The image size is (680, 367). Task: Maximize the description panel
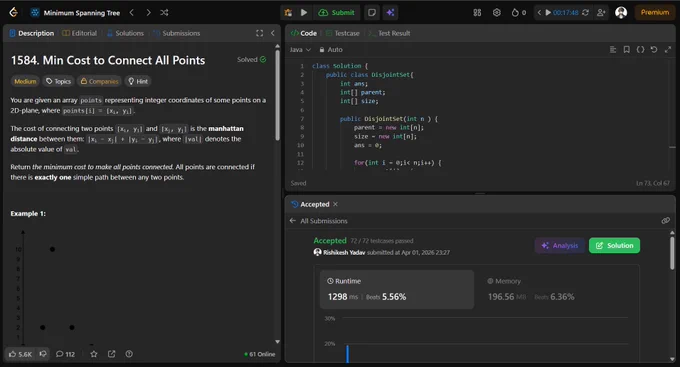[x=259, y=33]
